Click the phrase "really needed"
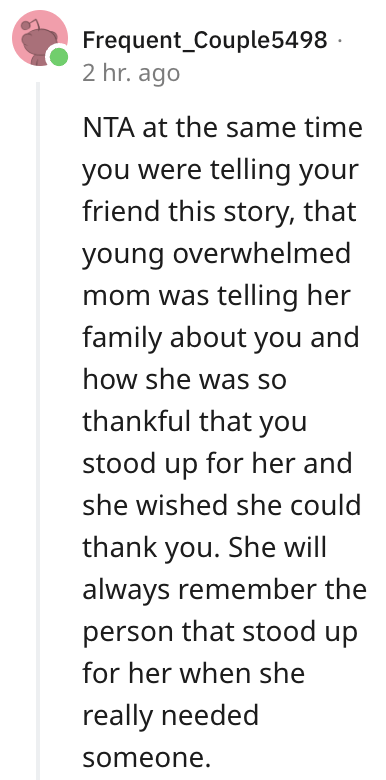This screenshot has height=780, width=386. tap(171, 716)
